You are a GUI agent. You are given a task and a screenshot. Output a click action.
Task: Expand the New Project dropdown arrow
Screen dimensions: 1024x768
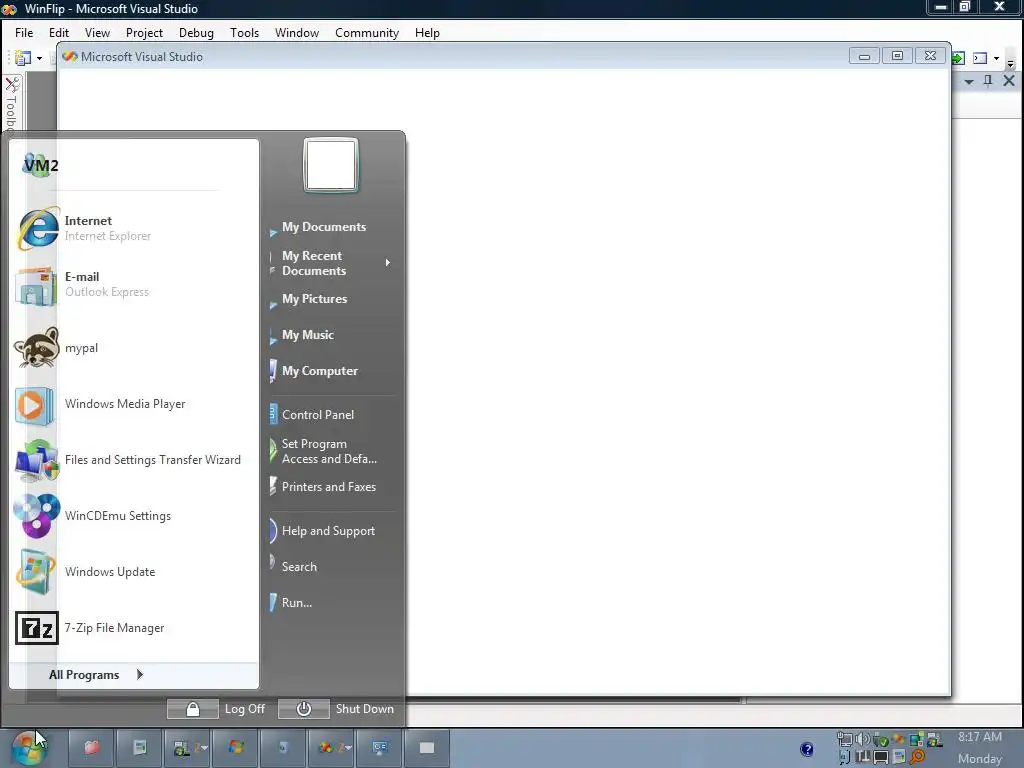[x=39, y=58]
